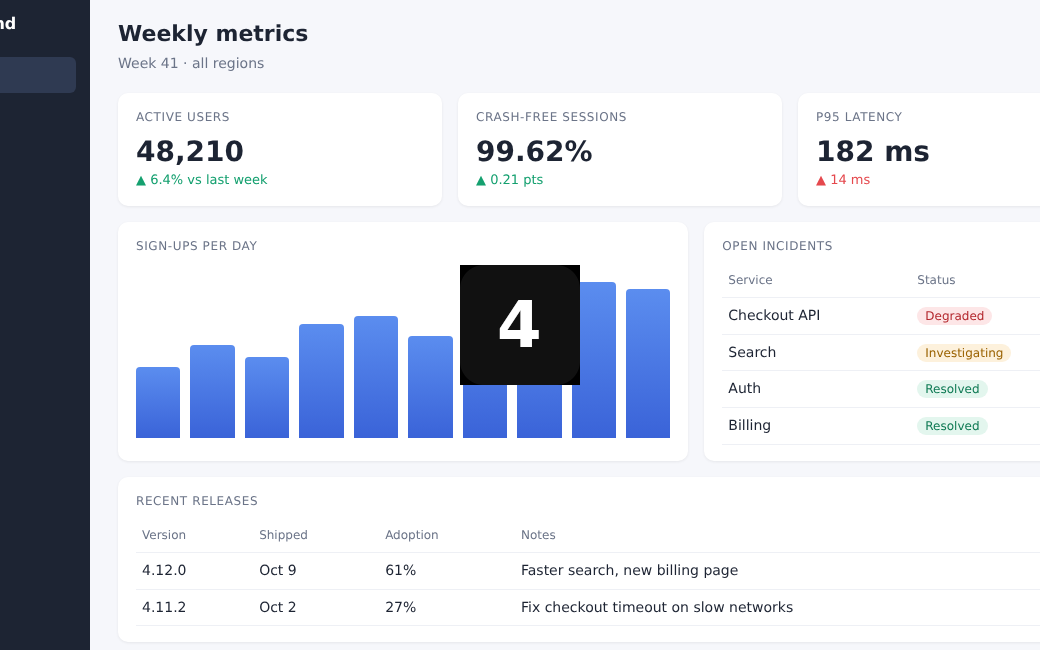Image resolution: width=1040 pixels, height=650 pixels.
Task: Click the "RECENT RELEASES" panel title
Action: pos(196,501)
